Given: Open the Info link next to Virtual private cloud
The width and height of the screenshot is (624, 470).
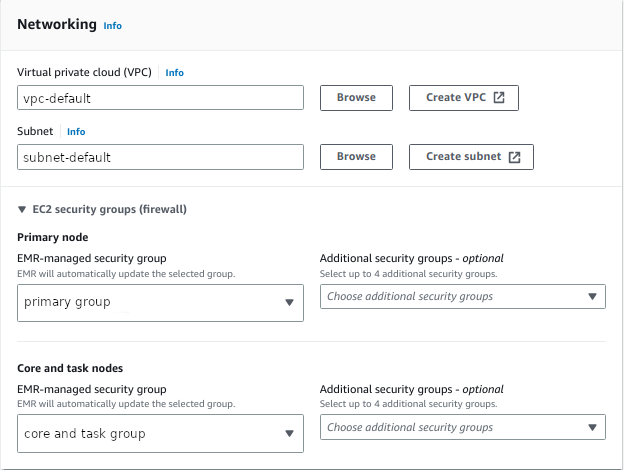Looking at the screenshot, I should [174, 73].
